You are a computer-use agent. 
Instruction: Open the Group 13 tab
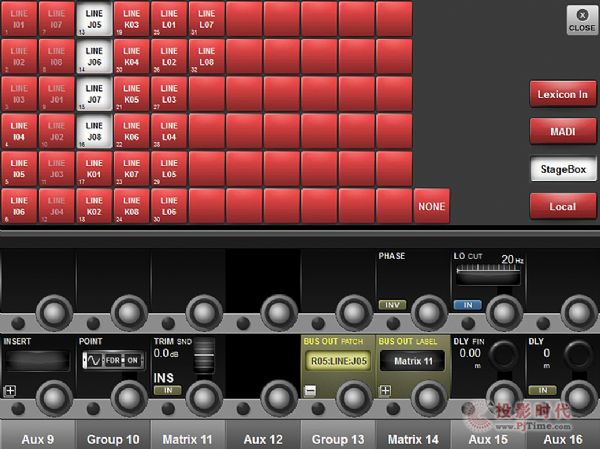pyautogui.click(x=338, y=439)
